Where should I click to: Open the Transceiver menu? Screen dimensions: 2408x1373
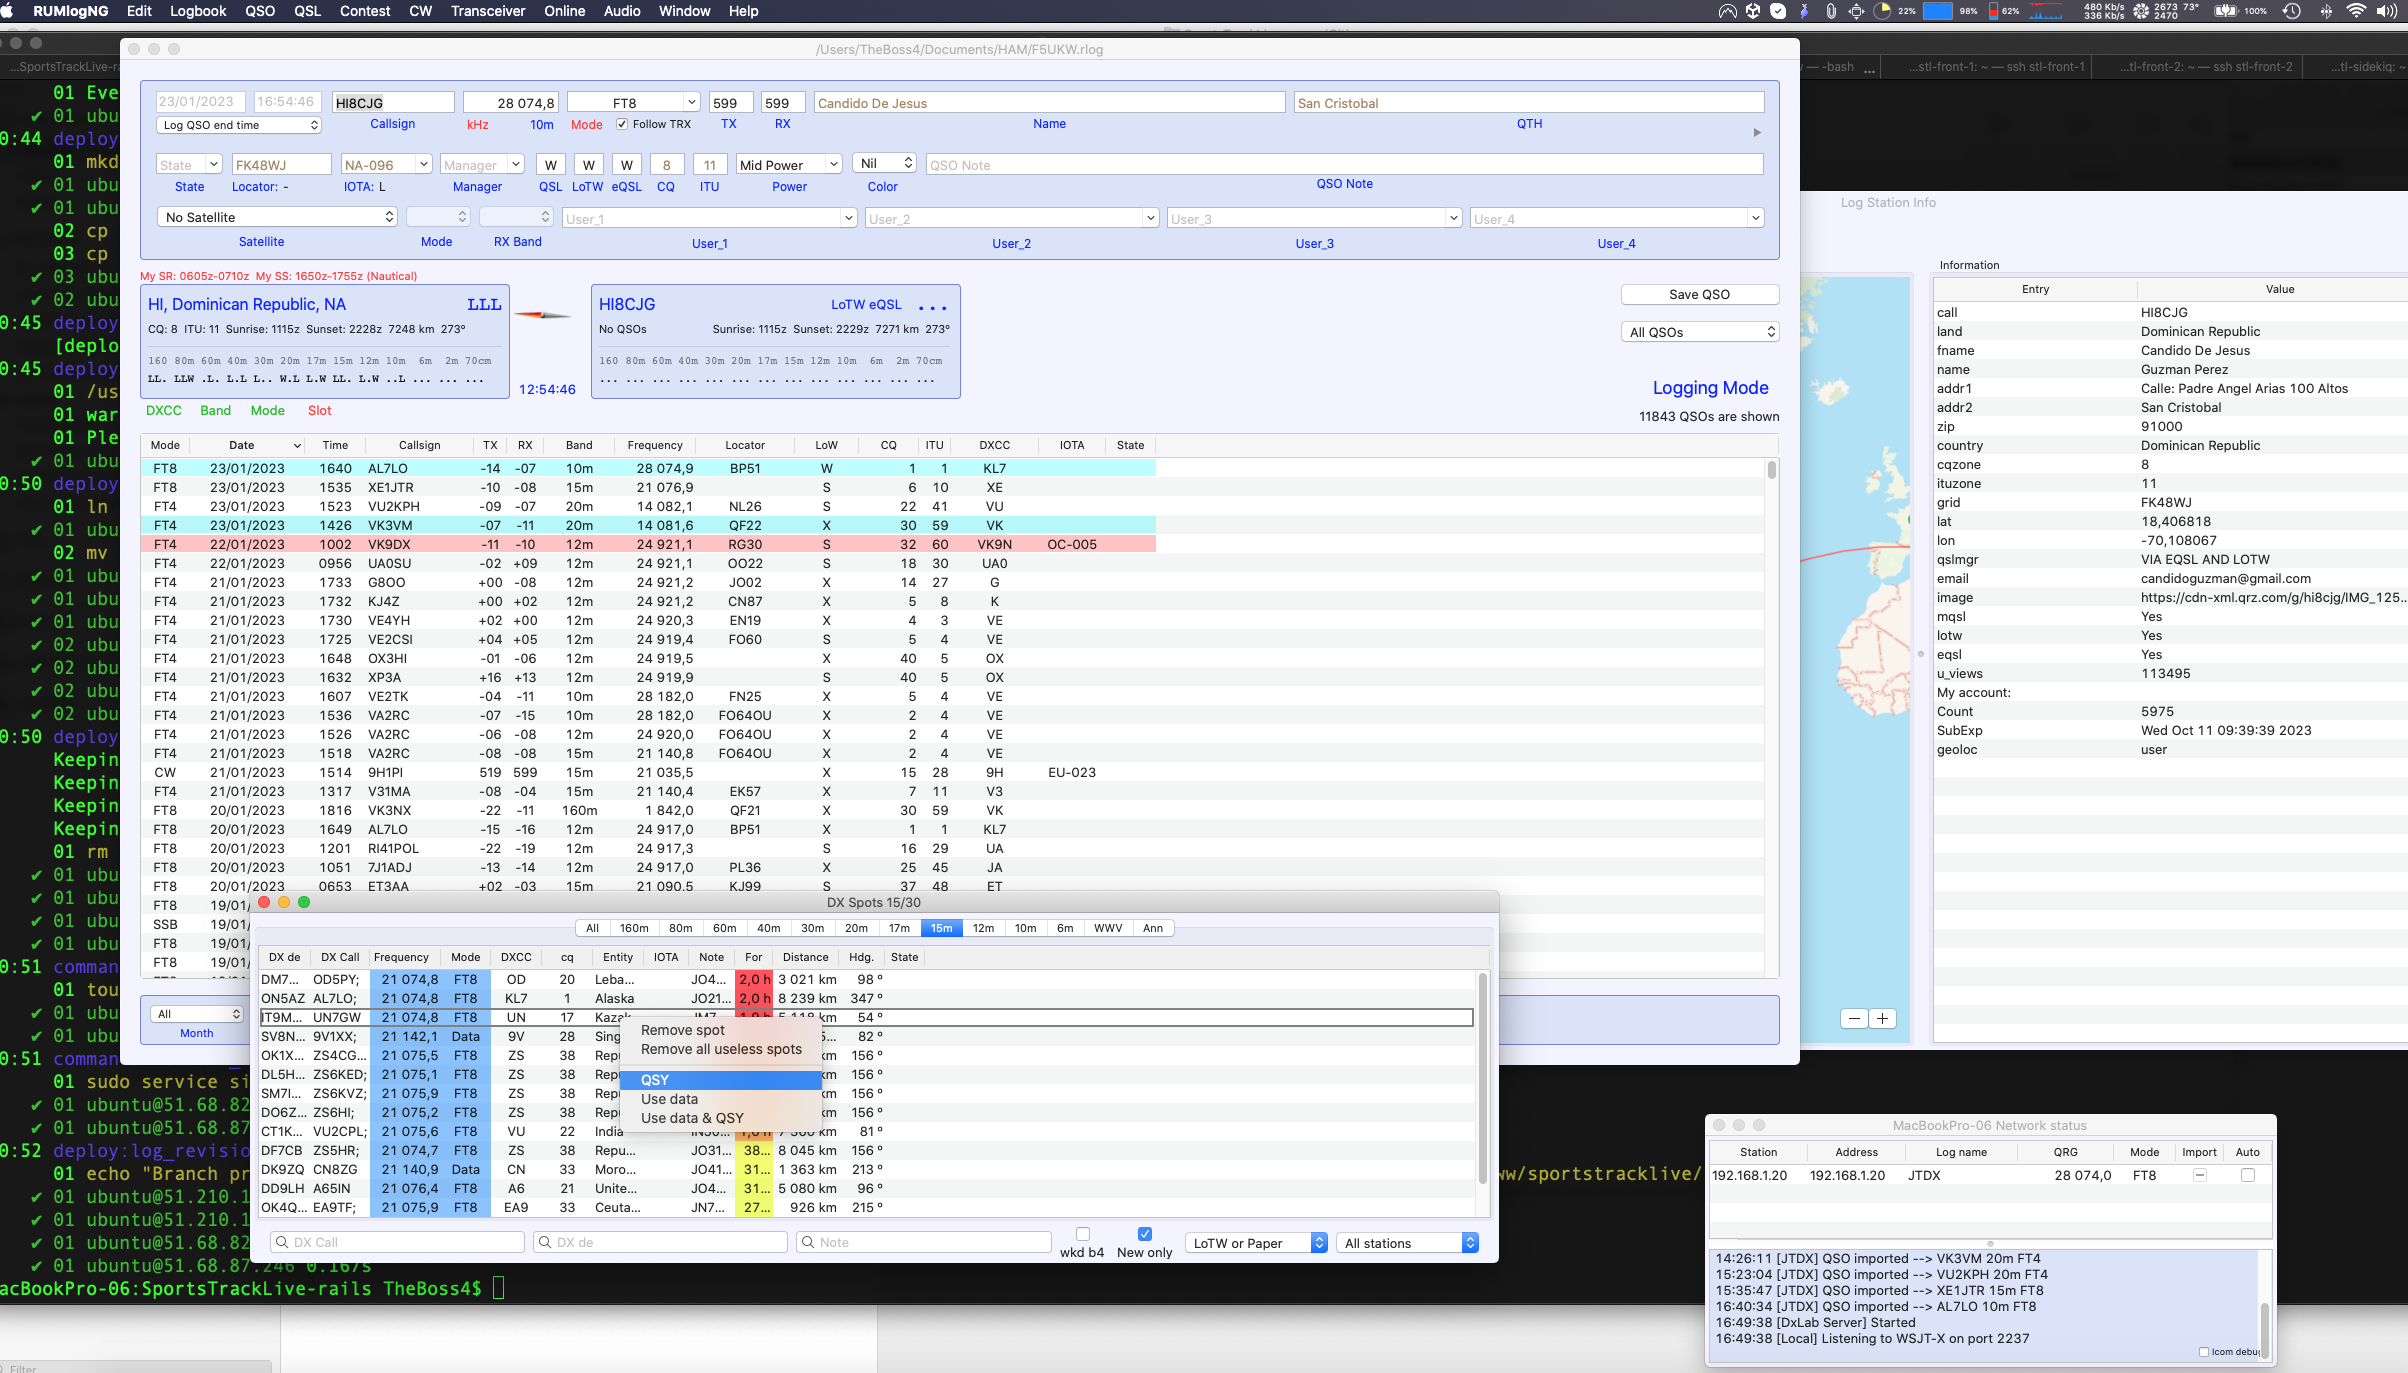[x=487, y=11]
